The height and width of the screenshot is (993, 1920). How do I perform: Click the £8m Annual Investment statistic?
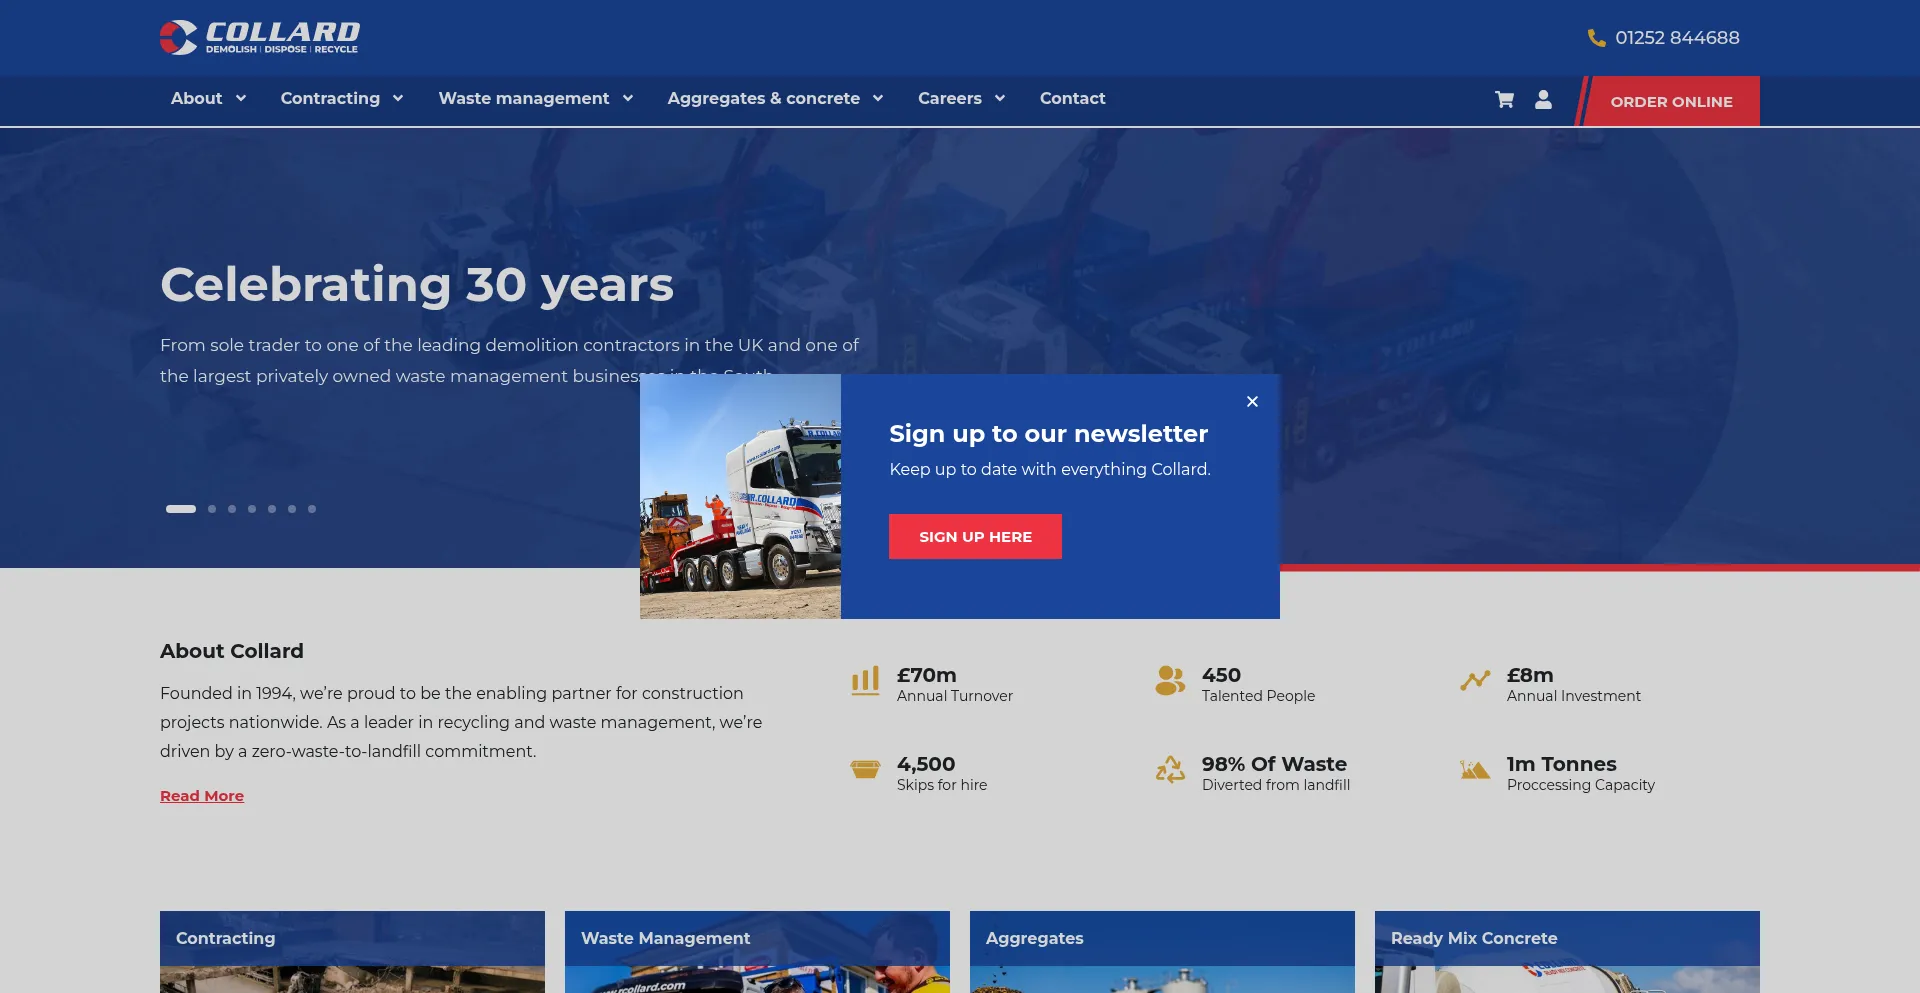click(x=1574, y=685)
